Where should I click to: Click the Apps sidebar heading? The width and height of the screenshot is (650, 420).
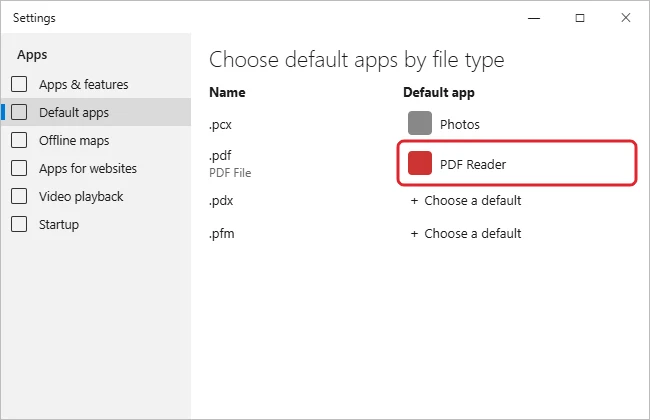[x=32, y=55]
